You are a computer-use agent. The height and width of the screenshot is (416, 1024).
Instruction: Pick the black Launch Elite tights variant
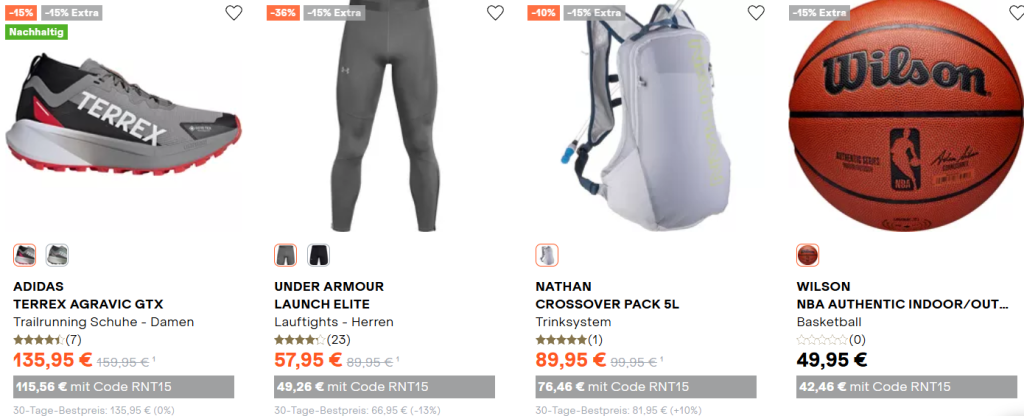319,255
